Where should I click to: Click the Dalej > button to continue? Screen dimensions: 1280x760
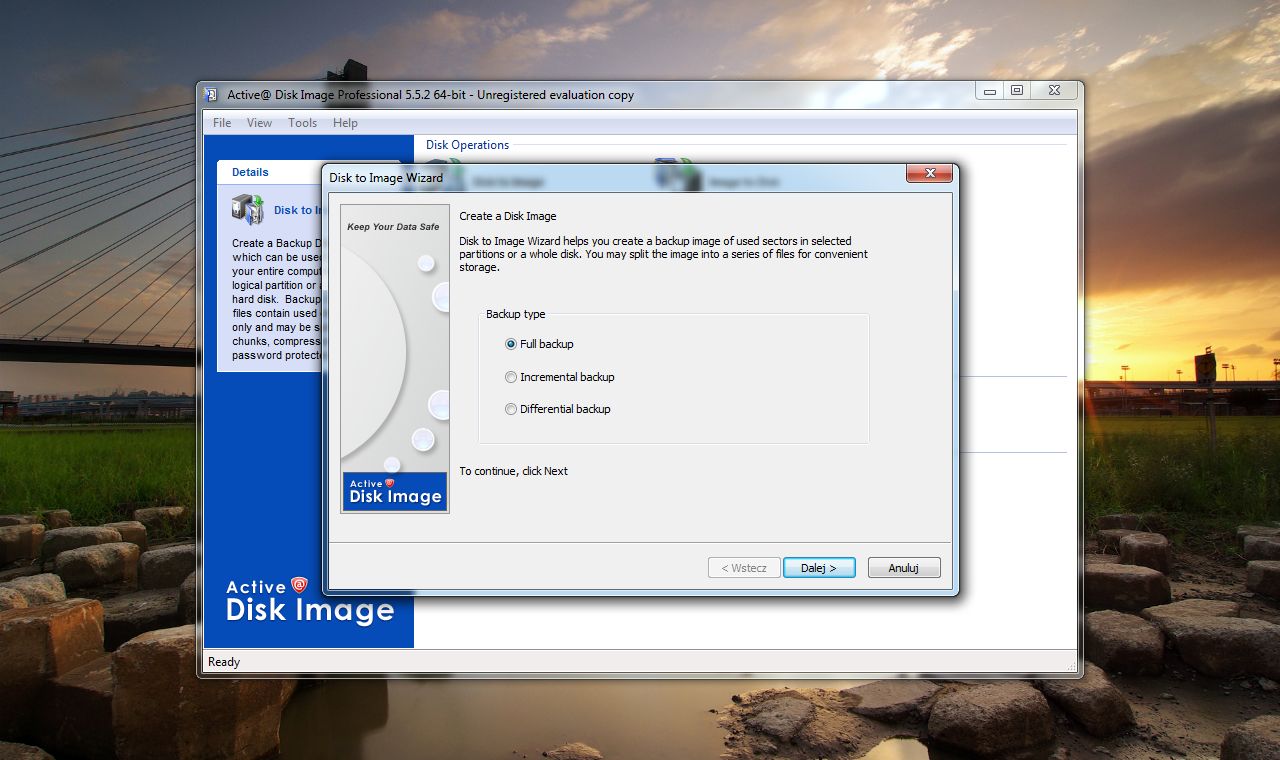pos(819,568)
